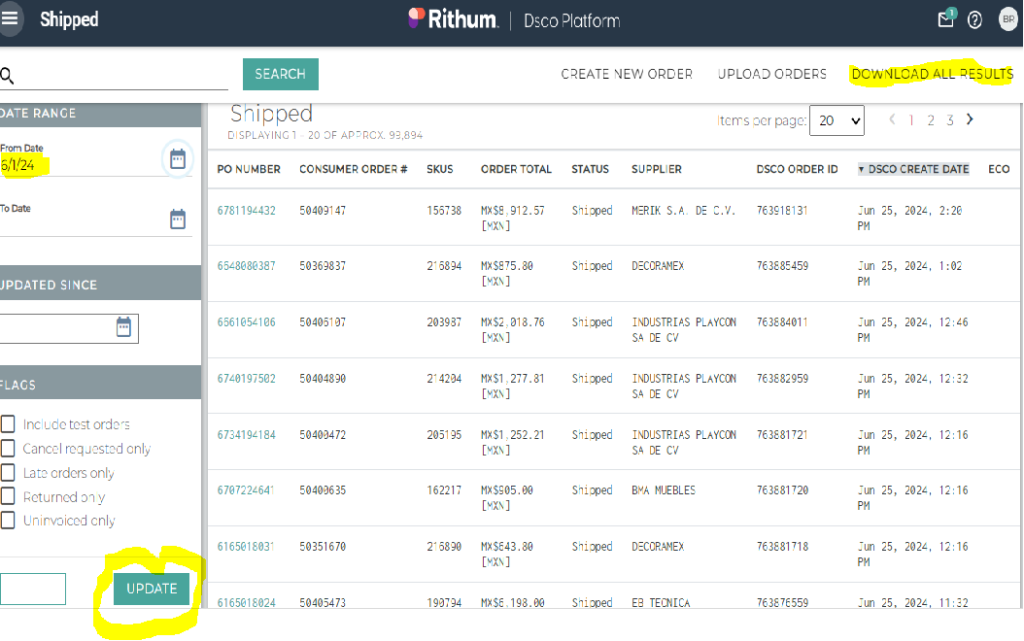Go to the next results page arrow
Screen dimensions: 1024x641
970,119
